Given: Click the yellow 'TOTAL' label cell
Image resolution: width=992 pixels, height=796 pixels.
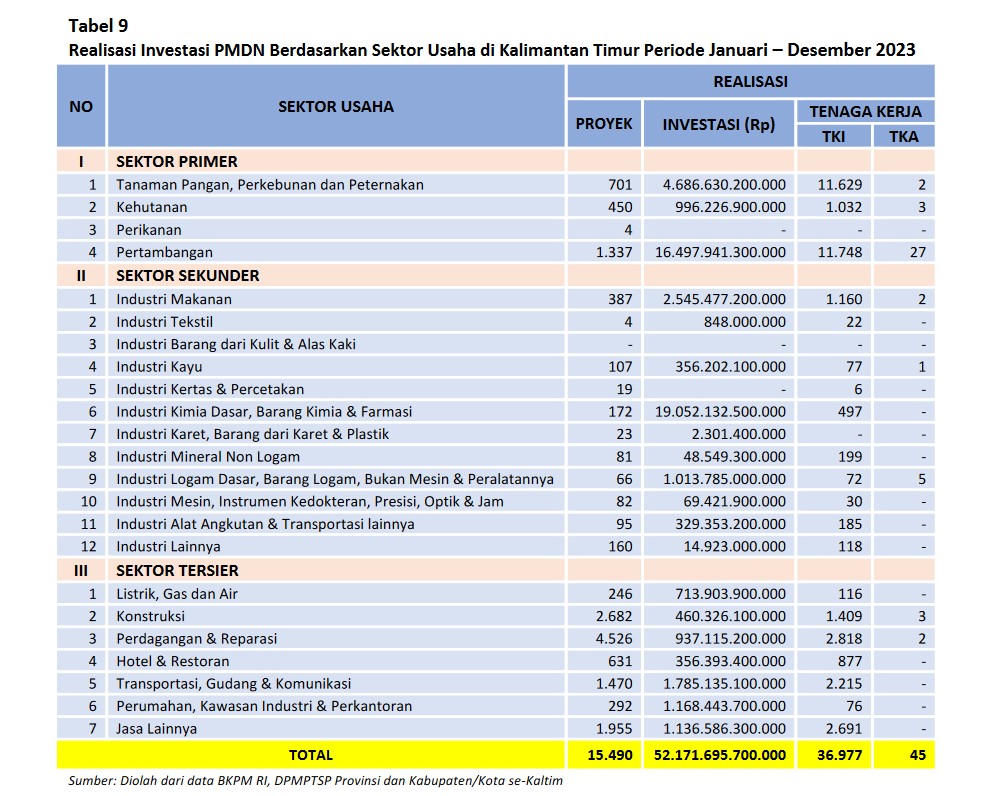Looking at the screenshot, I should click(311, 755).
